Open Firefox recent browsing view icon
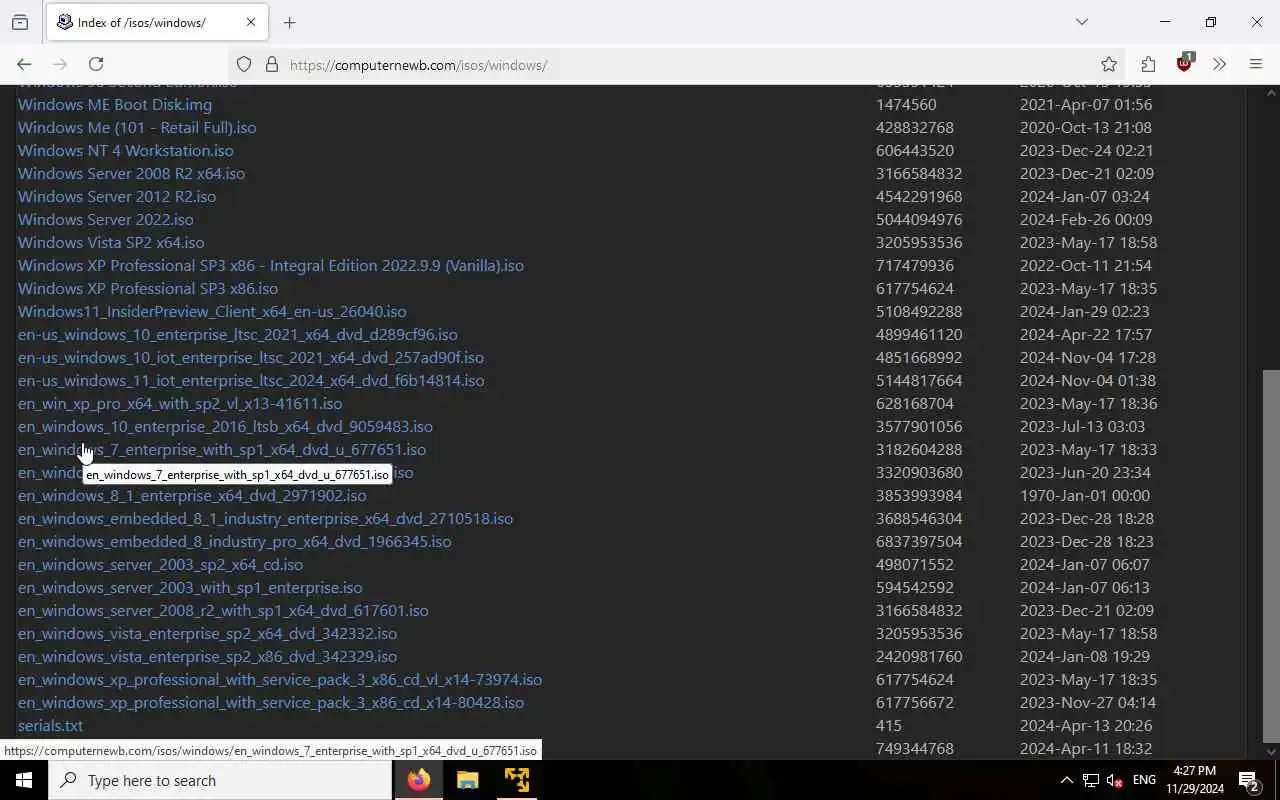 [x=20, y=22]
